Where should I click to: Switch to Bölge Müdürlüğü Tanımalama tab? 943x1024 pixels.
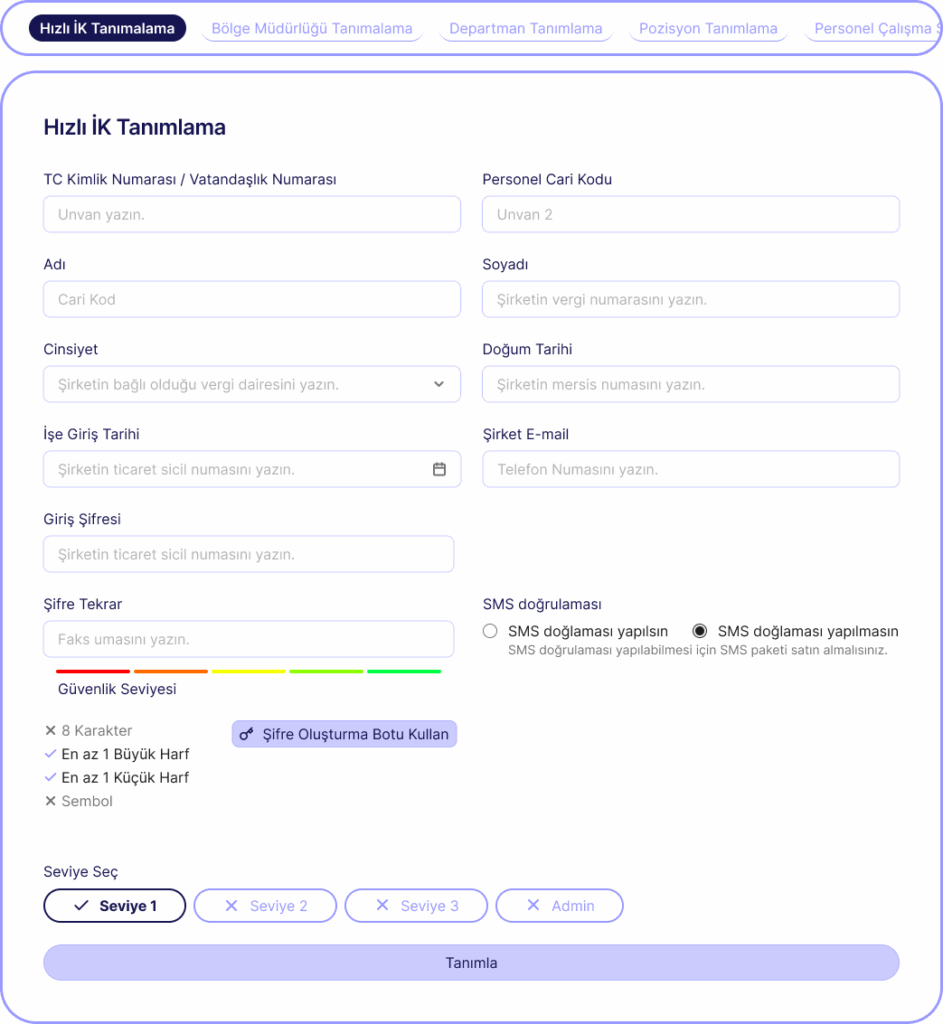(x=312, y=29)
